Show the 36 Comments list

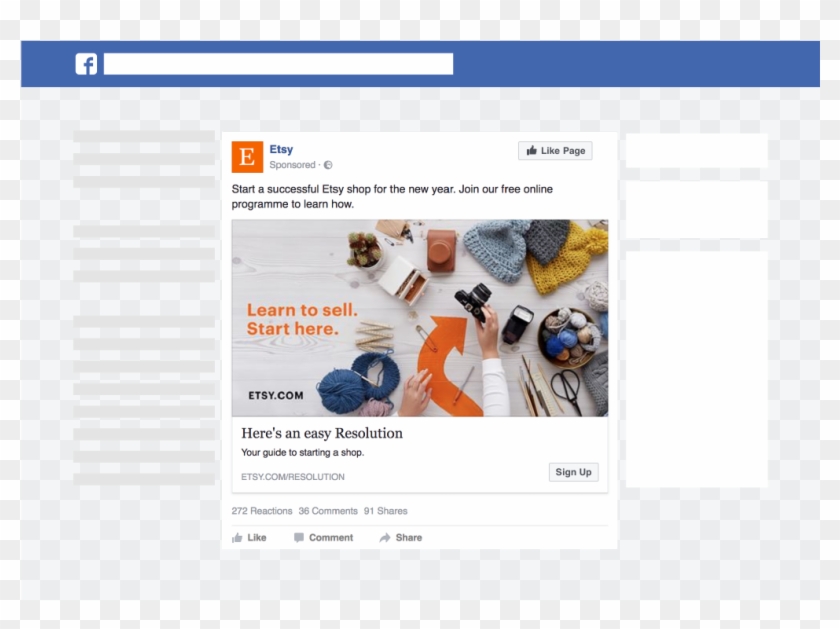pos(328,511)
